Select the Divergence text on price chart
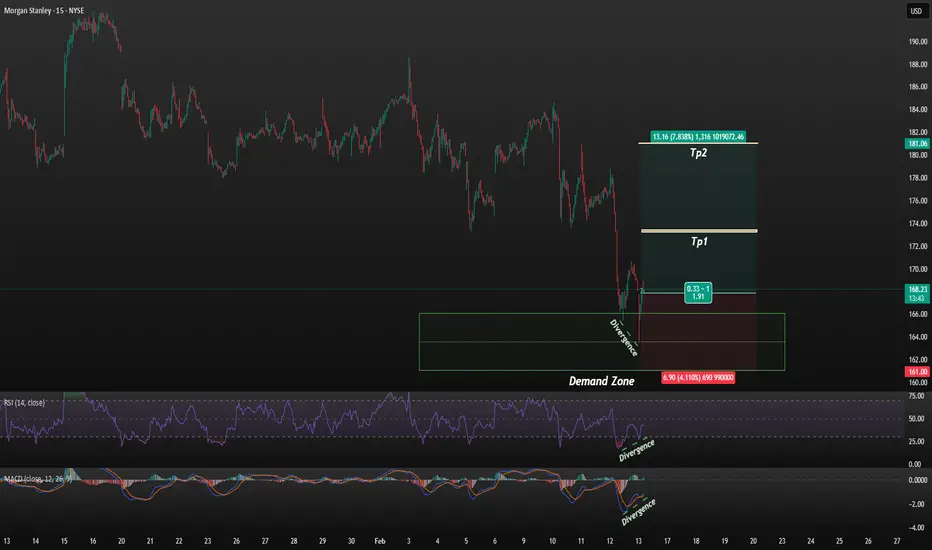This screenshot has width=932, height=550. click(x=624, y=338)
